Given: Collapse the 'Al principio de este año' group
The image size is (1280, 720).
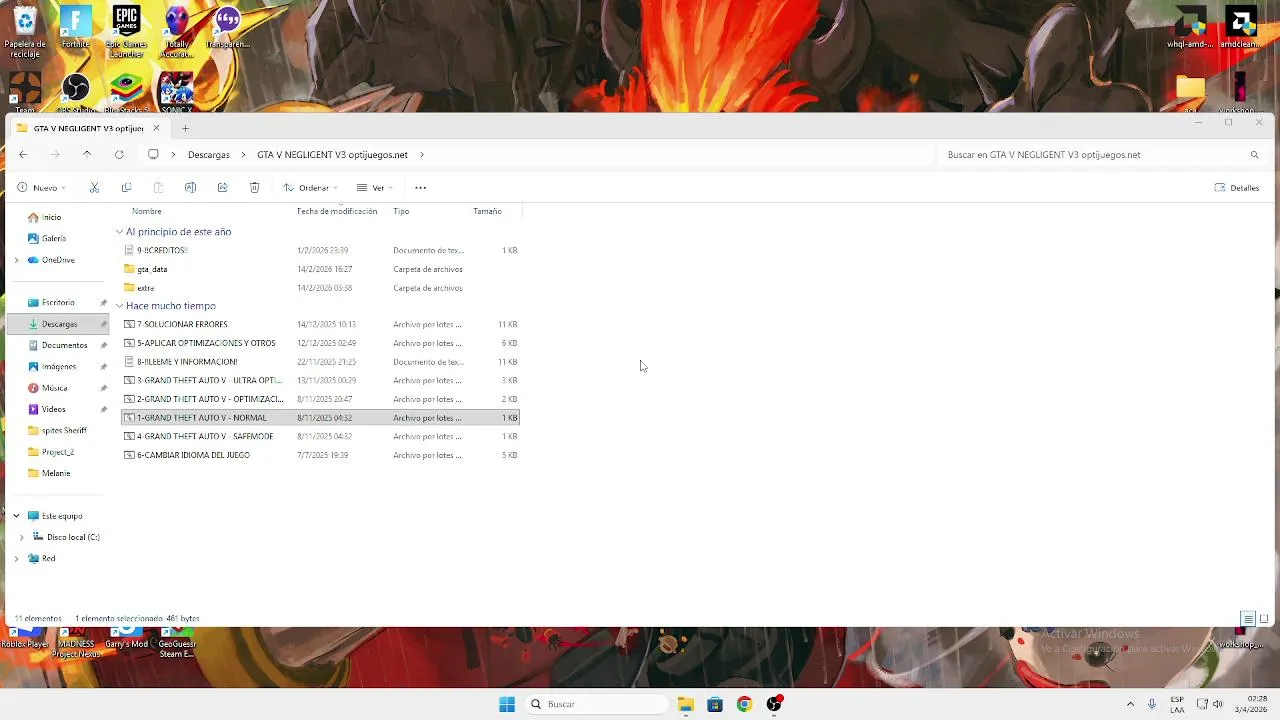Looking at the screenshot, I should pyautogui.click(x=119, y=232).
